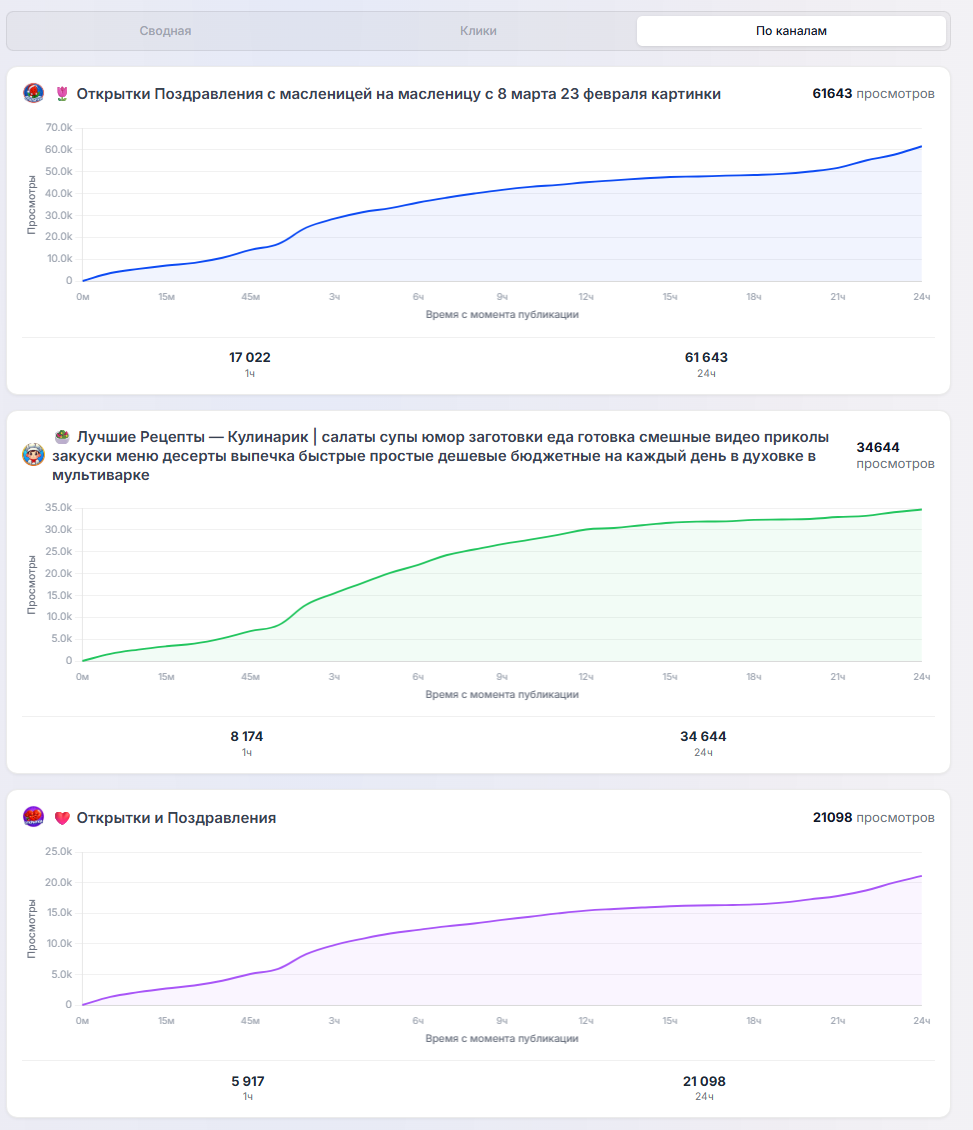
Task: Open the Лучшие Рецепты — Кулинарик channel title
Action: 440,455
